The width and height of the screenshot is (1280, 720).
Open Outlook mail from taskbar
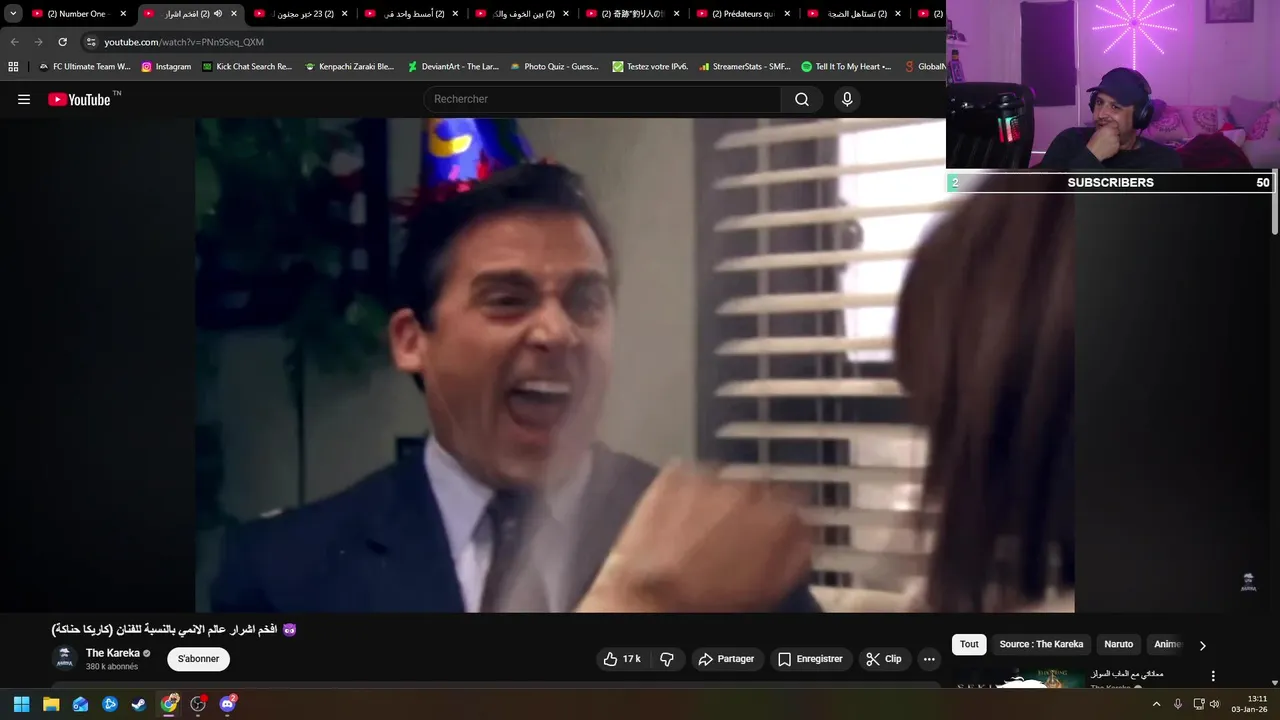(80, 704)
